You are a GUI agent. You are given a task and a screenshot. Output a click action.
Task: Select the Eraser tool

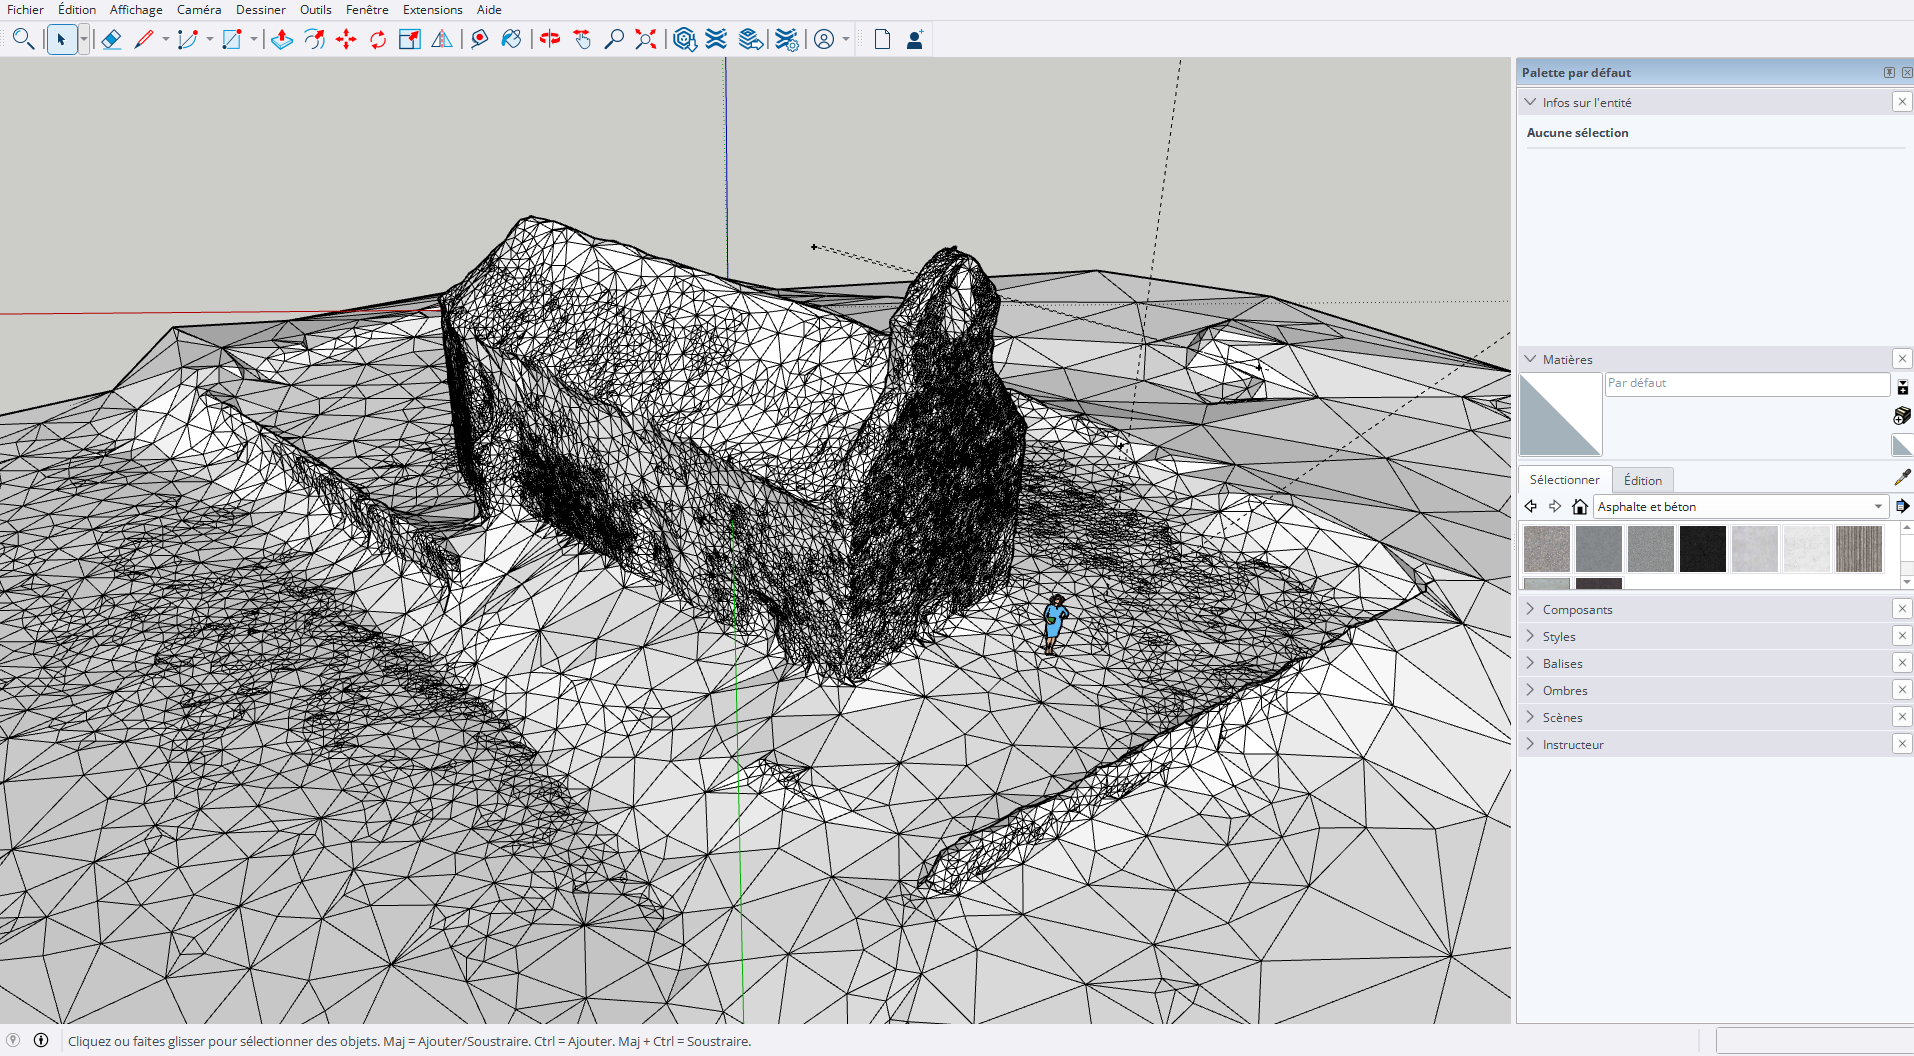point(111,39)
